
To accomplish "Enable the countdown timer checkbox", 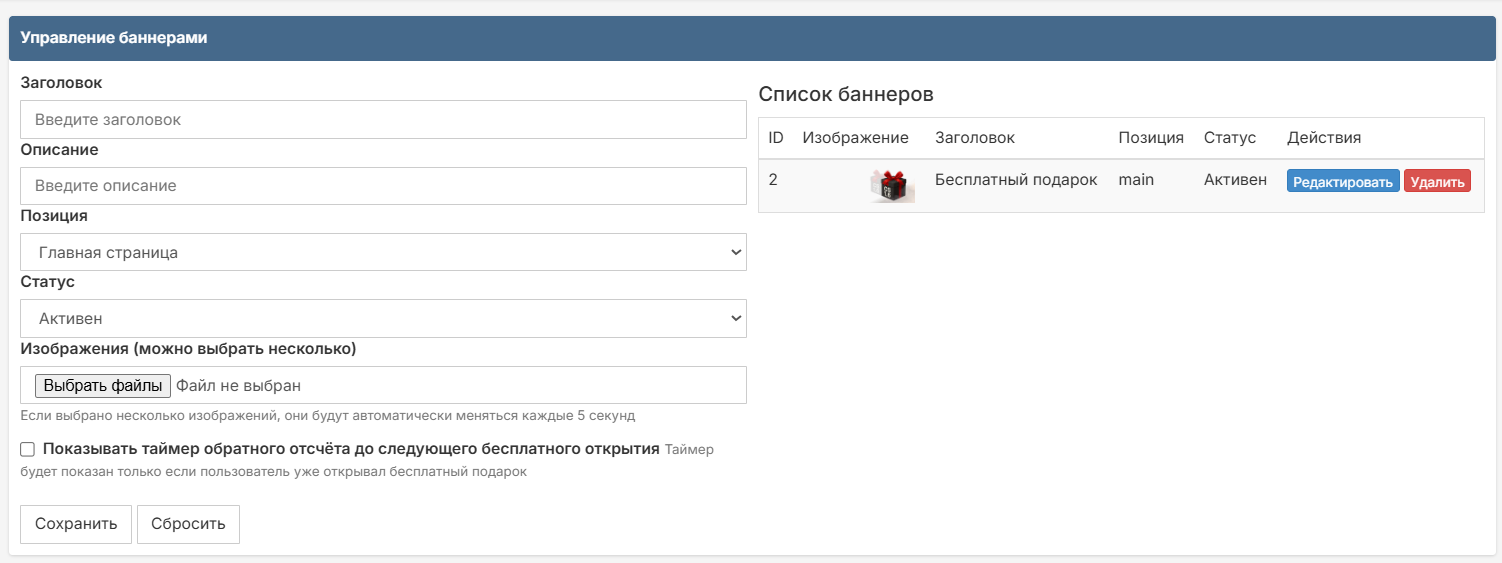I will (x=28, y=450).
